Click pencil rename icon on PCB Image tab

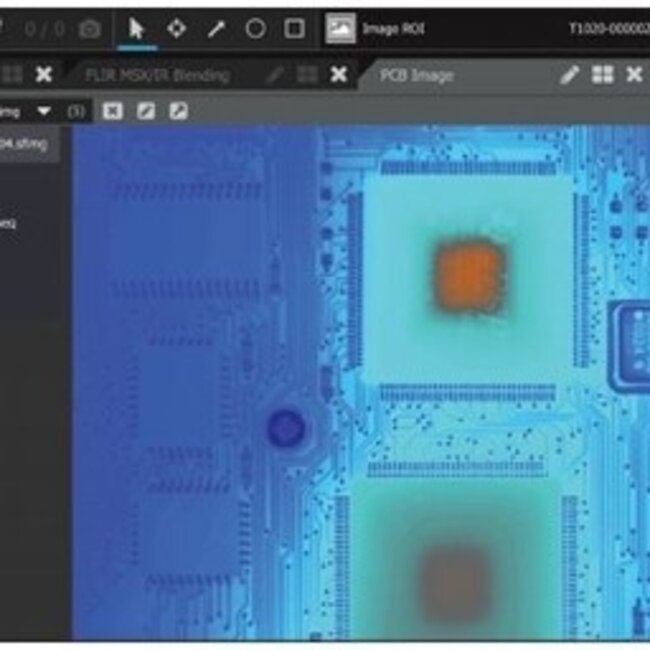click(x=569, y=75)
